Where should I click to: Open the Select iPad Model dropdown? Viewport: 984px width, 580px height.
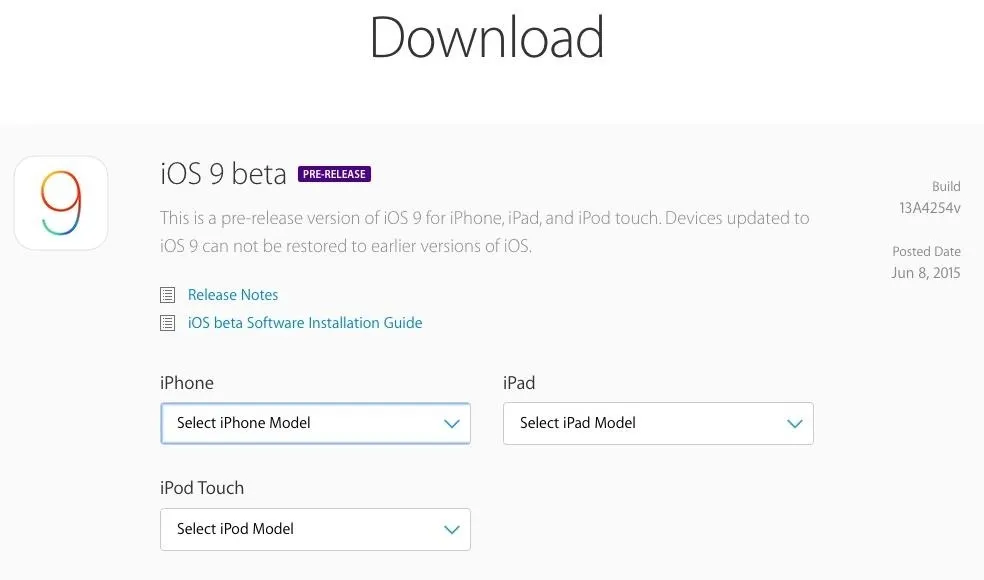pyautogui.click(x=658, y=423)
